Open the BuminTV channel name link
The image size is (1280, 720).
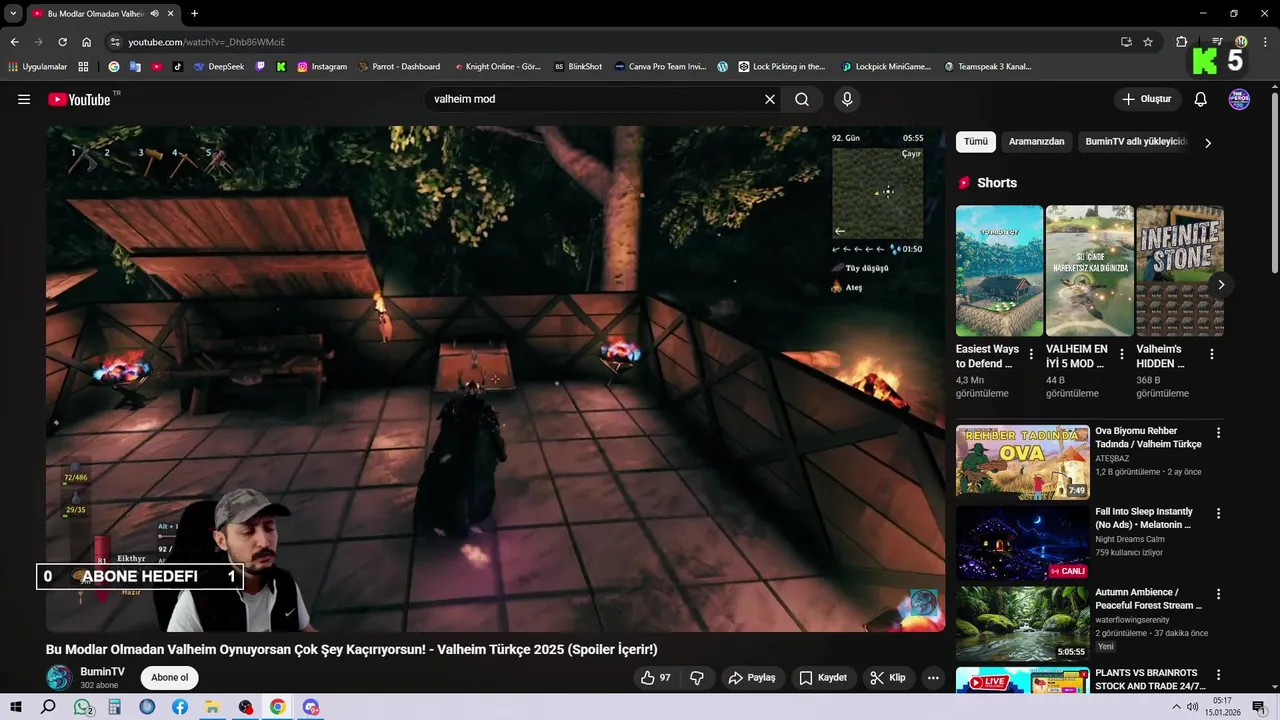(x=102, y=672)
